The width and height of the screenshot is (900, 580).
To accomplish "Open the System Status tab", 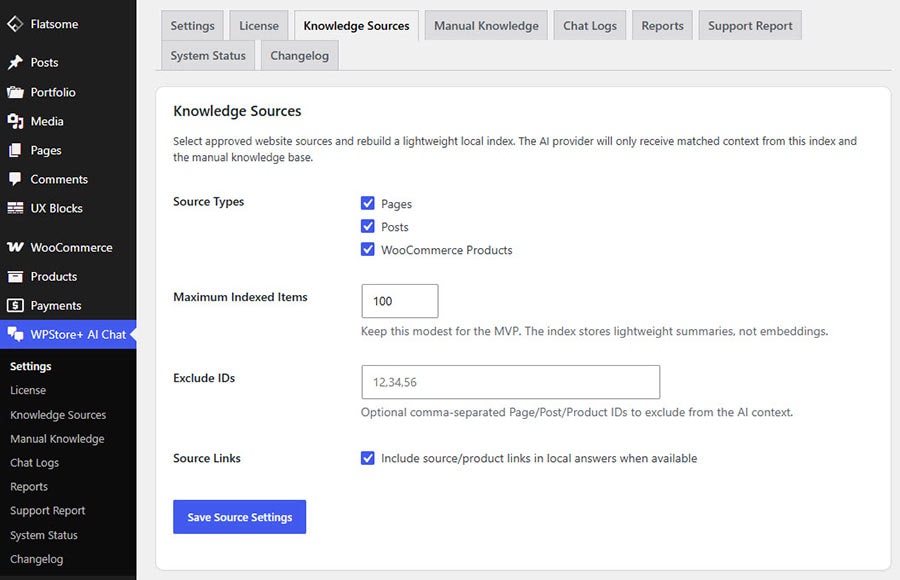I will coord(208,56).
